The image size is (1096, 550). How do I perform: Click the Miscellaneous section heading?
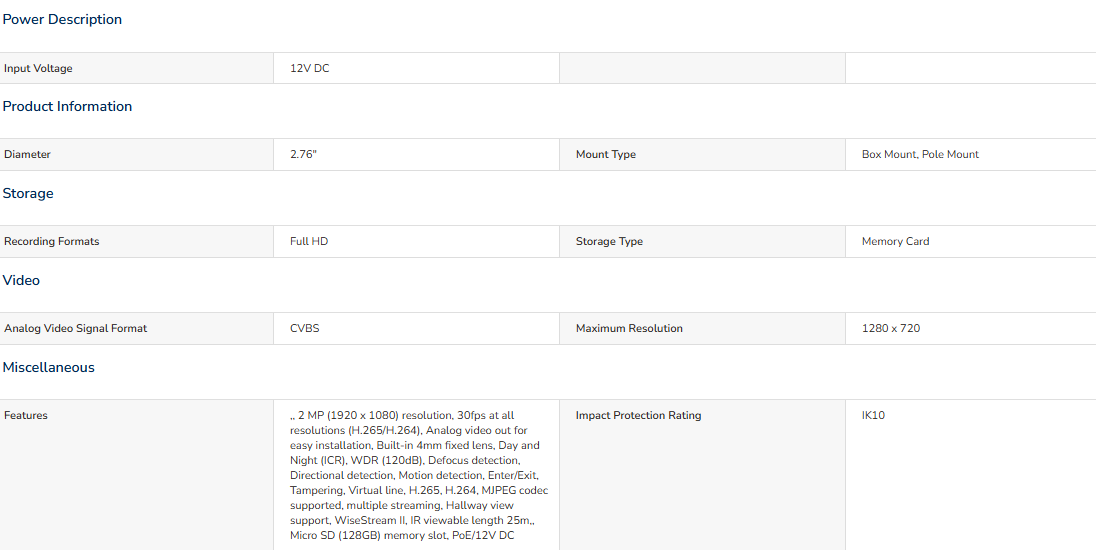(49, 368)
